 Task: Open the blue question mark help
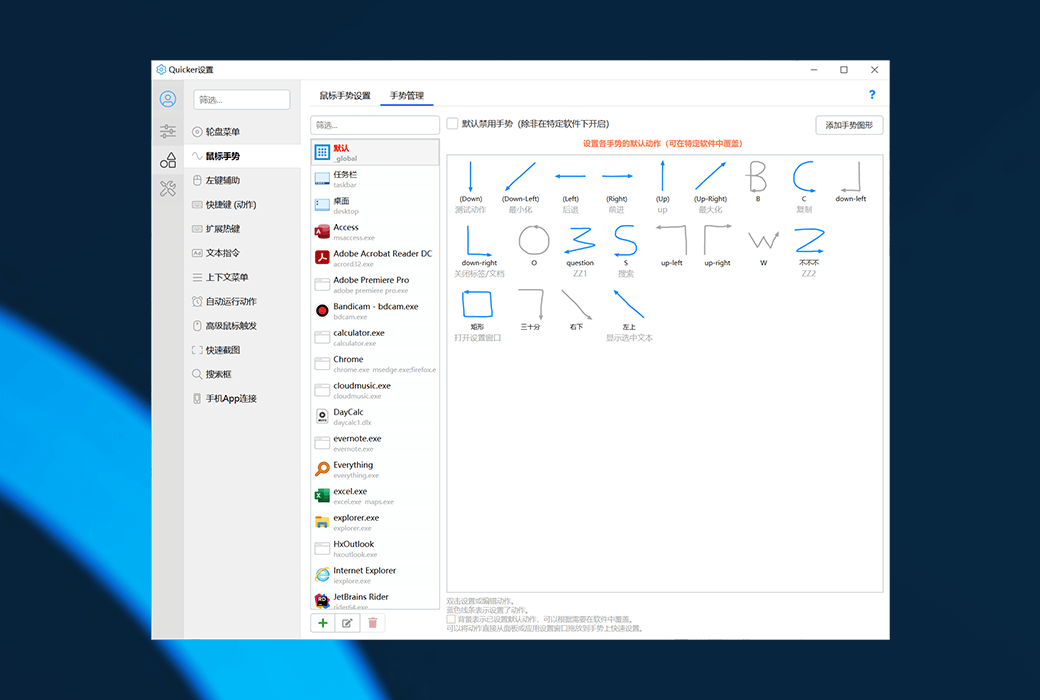[872, 95]
